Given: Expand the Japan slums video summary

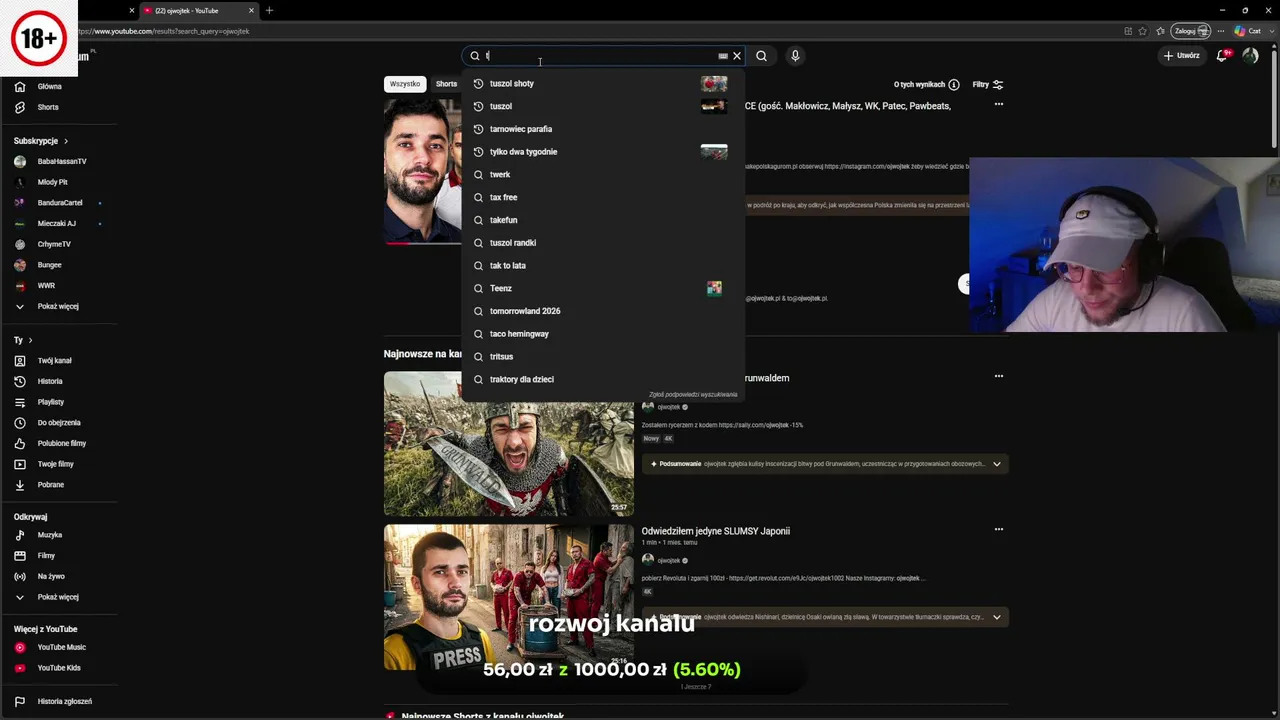Looking at the screenshot, I should coord(825,617).
